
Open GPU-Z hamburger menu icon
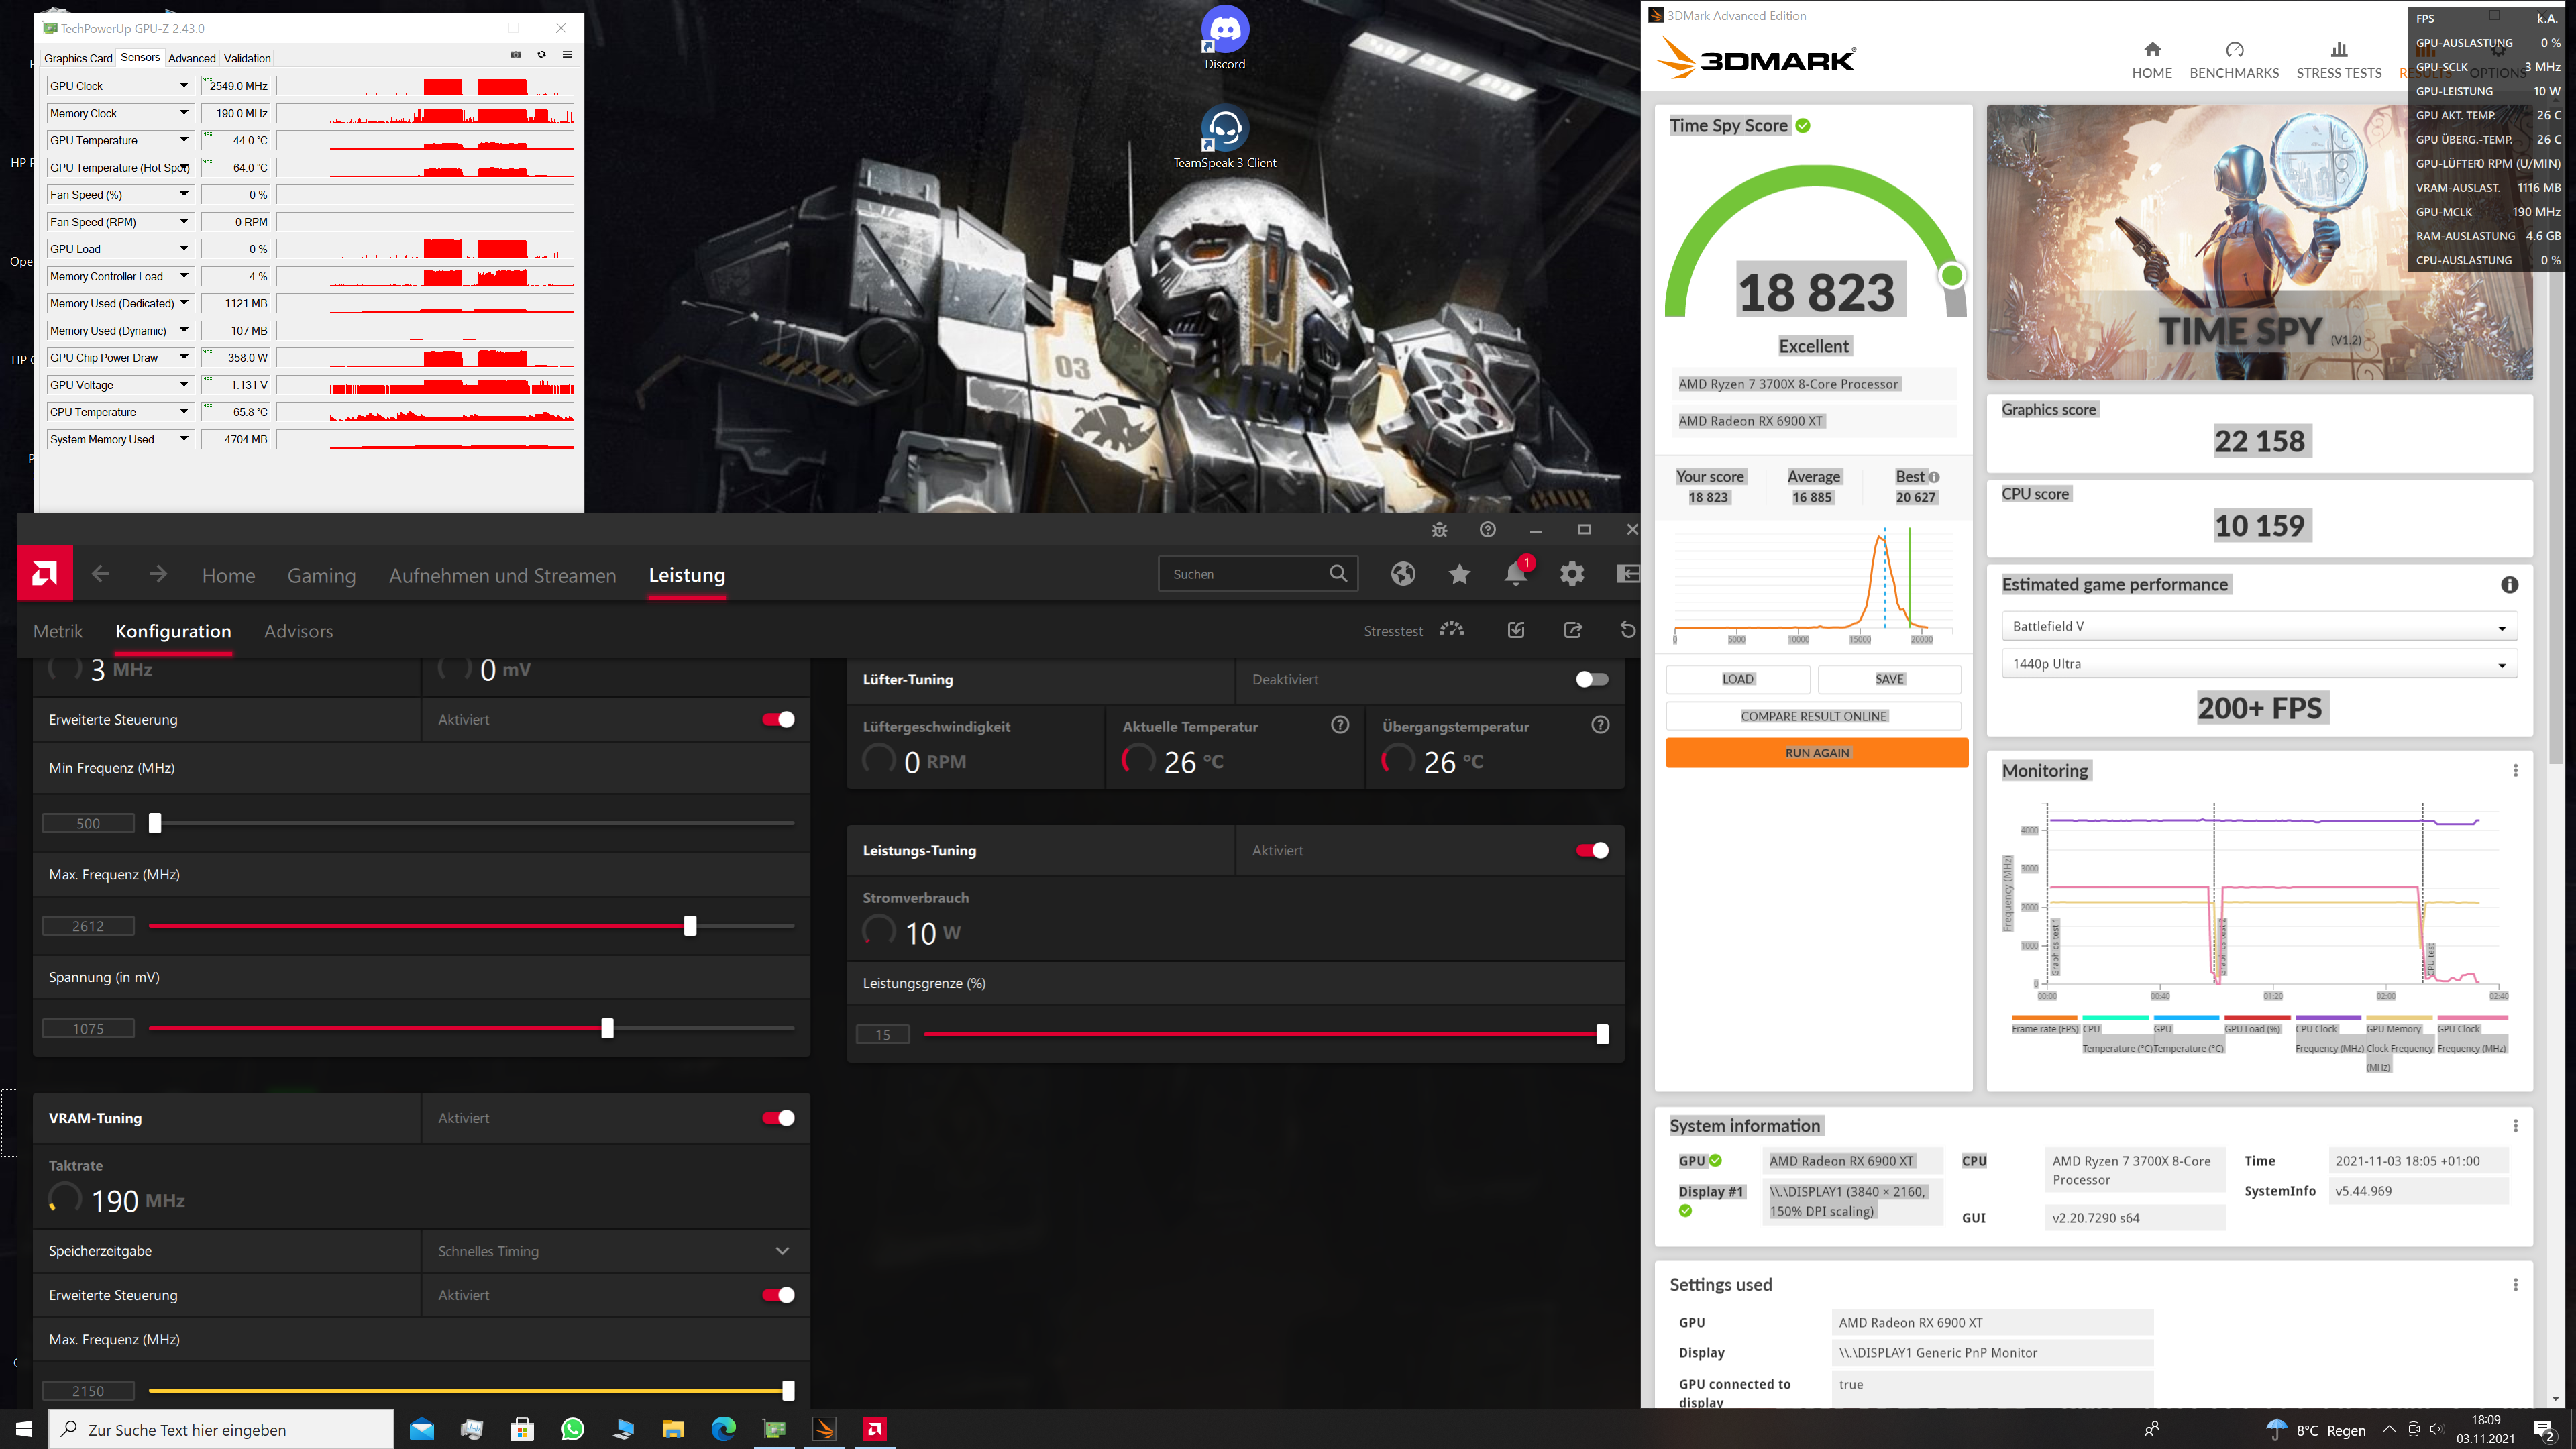coord(567,55)
